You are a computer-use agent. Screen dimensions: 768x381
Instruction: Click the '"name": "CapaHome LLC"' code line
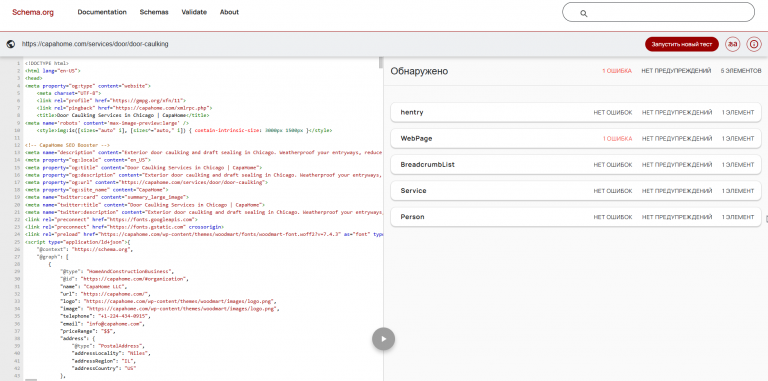point(94,286)
